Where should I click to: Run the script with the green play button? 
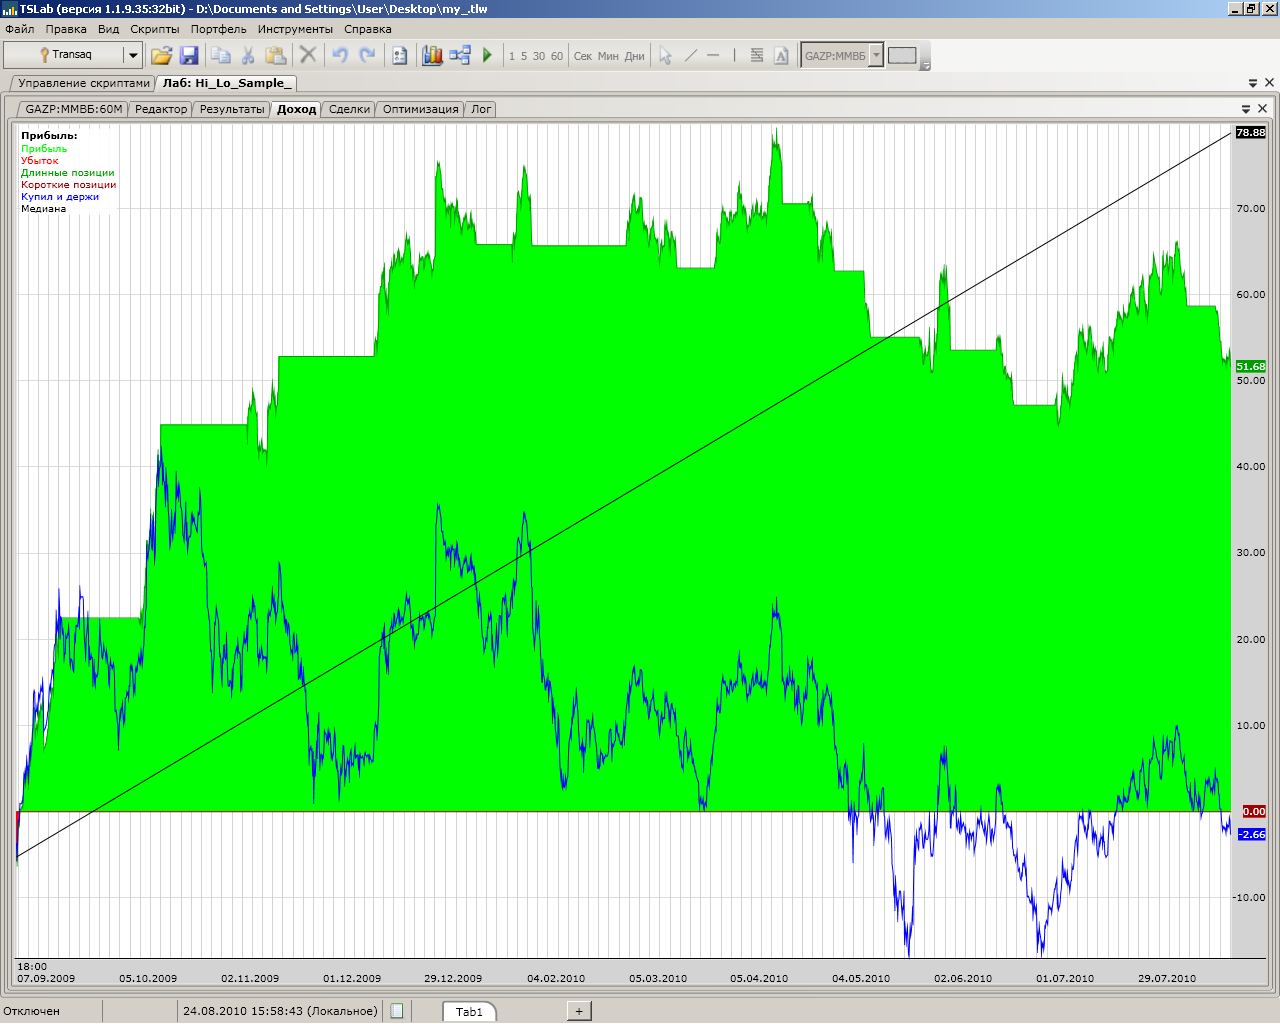click(487, 55)
